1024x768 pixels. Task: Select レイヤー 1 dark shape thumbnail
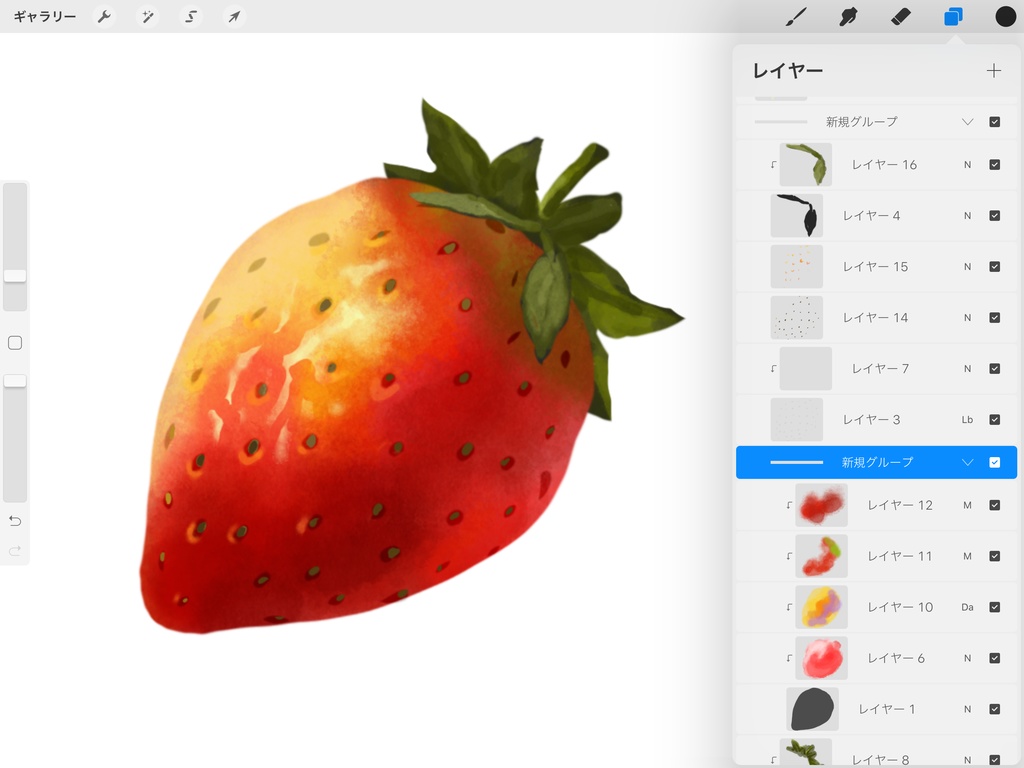coord(812,709)
